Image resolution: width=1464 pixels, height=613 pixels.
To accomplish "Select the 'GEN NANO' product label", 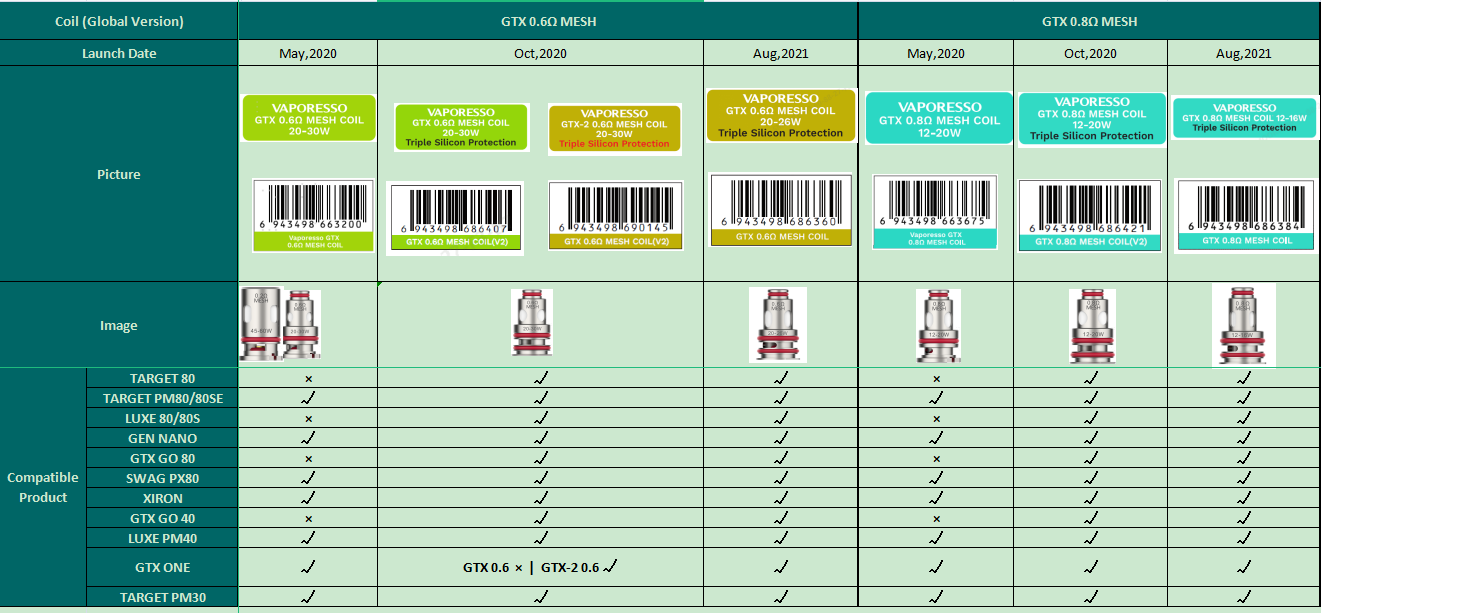I will [163, 438].
